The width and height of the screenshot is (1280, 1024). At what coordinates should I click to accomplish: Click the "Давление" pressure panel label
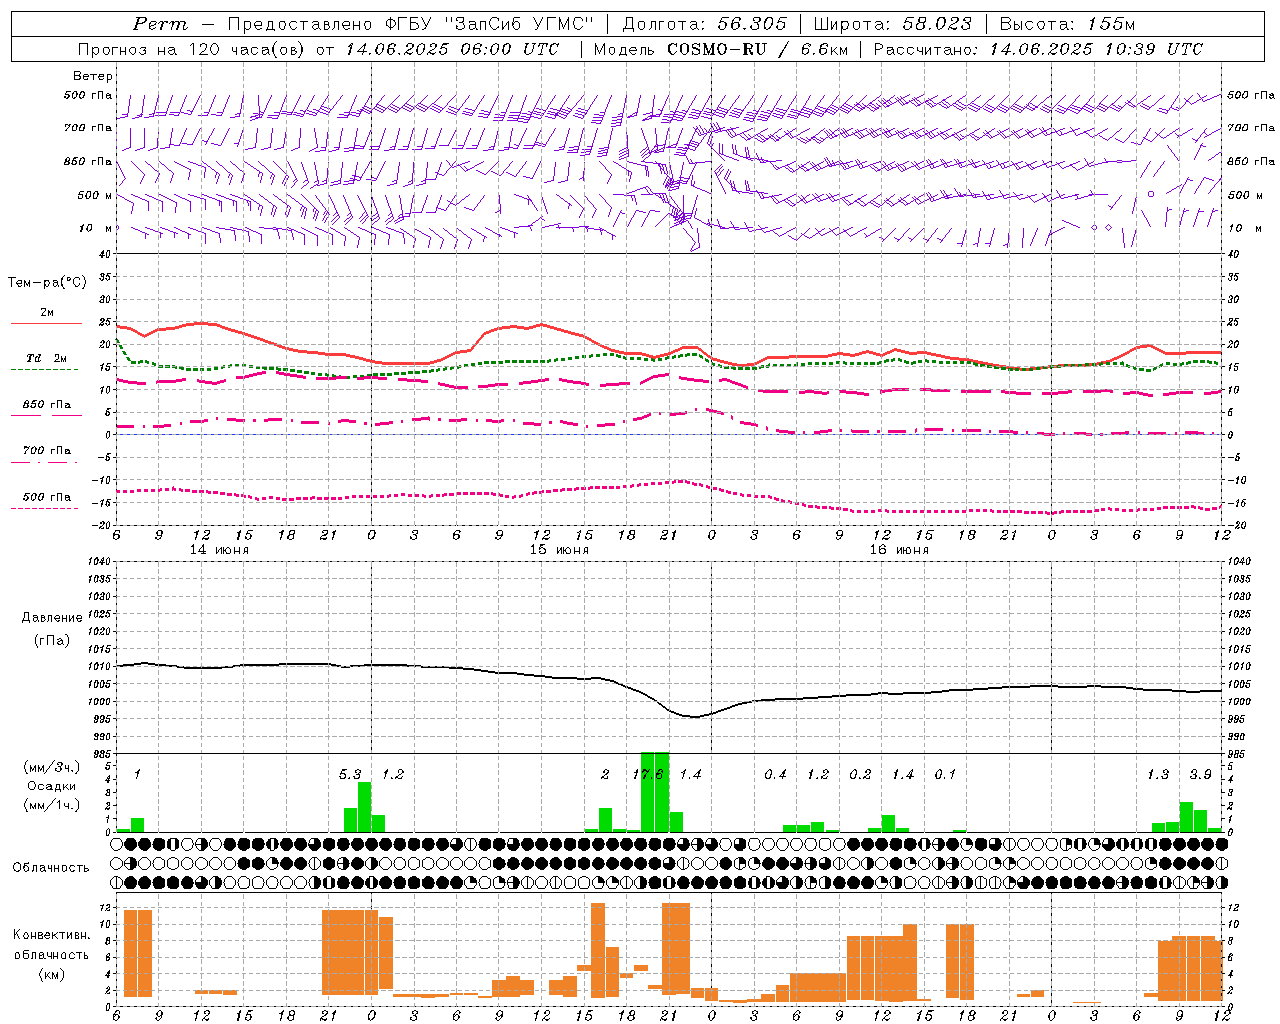tap(51, 618)
